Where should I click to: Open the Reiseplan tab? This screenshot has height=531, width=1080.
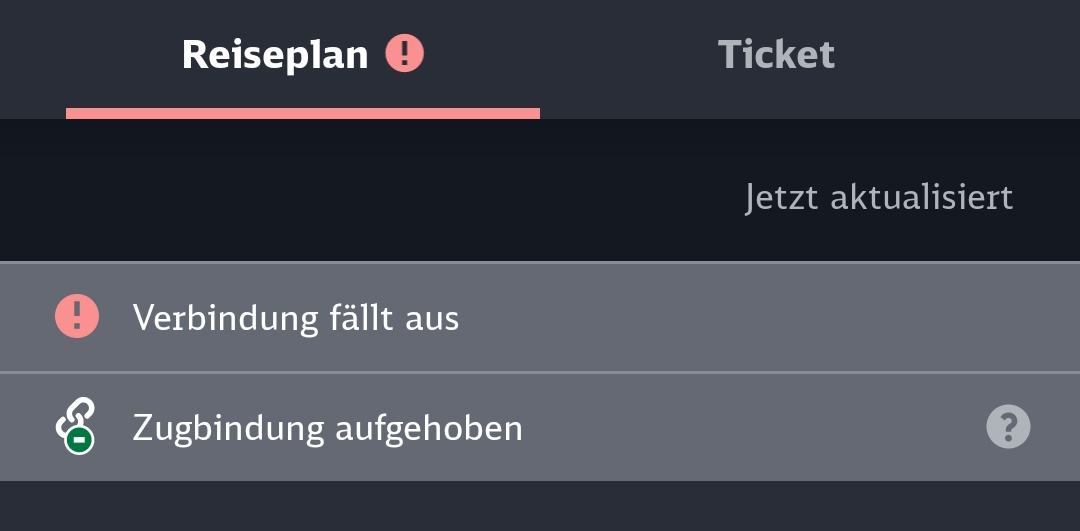pos(275,54)
